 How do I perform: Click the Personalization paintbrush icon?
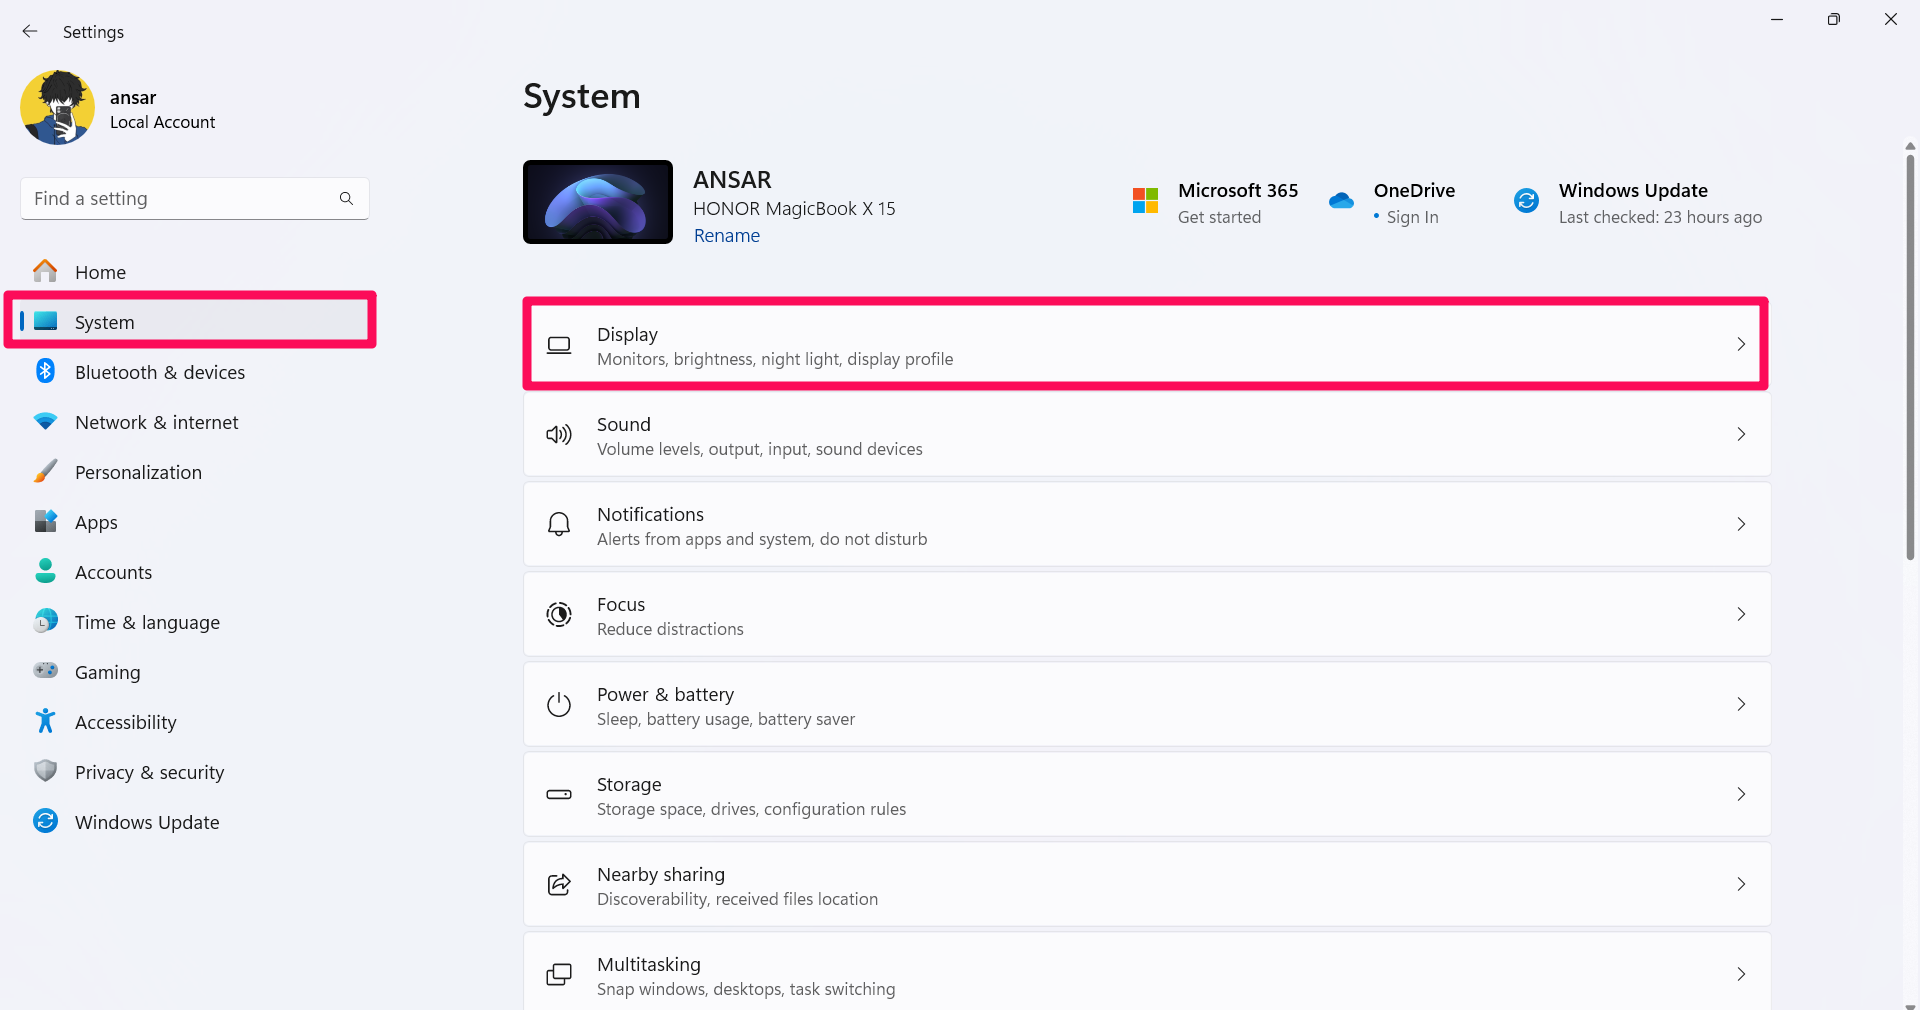(x=45, y=471)
